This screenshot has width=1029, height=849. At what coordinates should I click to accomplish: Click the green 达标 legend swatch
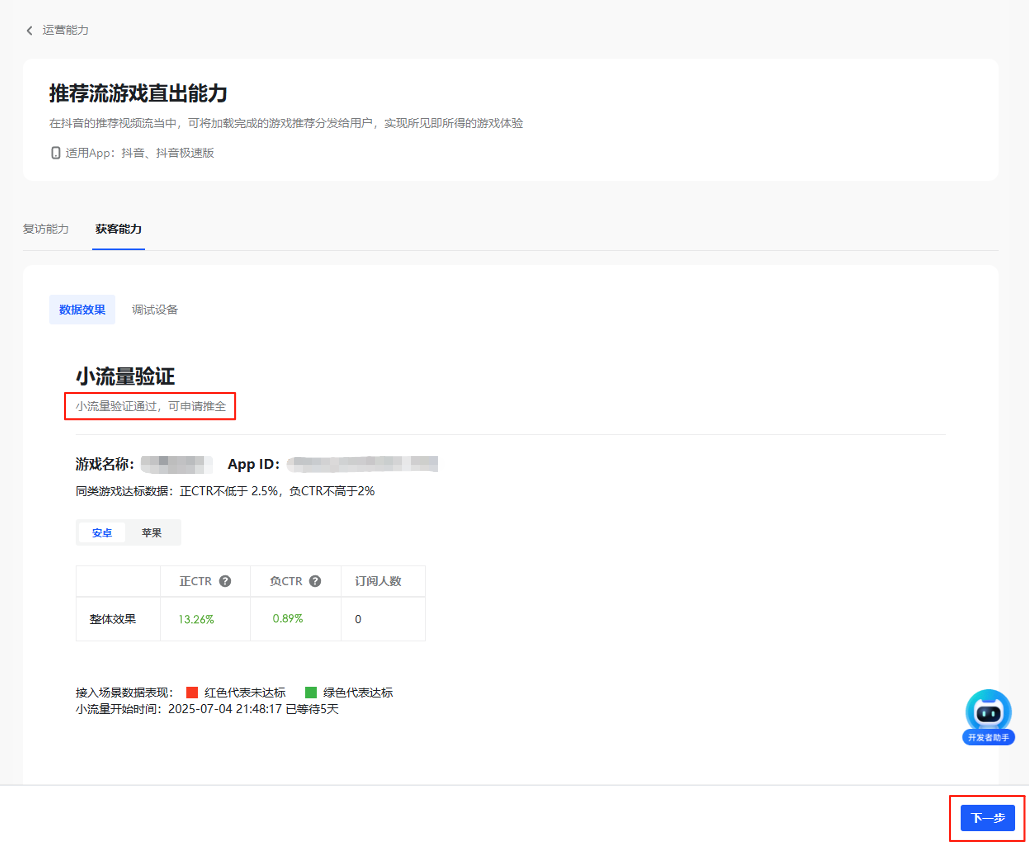click(x=311, y=692)
